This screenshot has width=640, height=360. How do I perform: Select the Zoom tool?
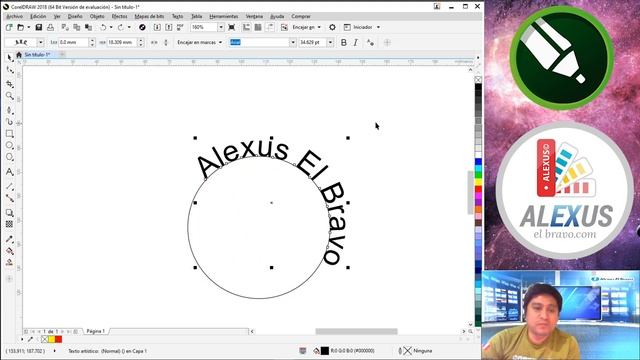pos(10,96)
